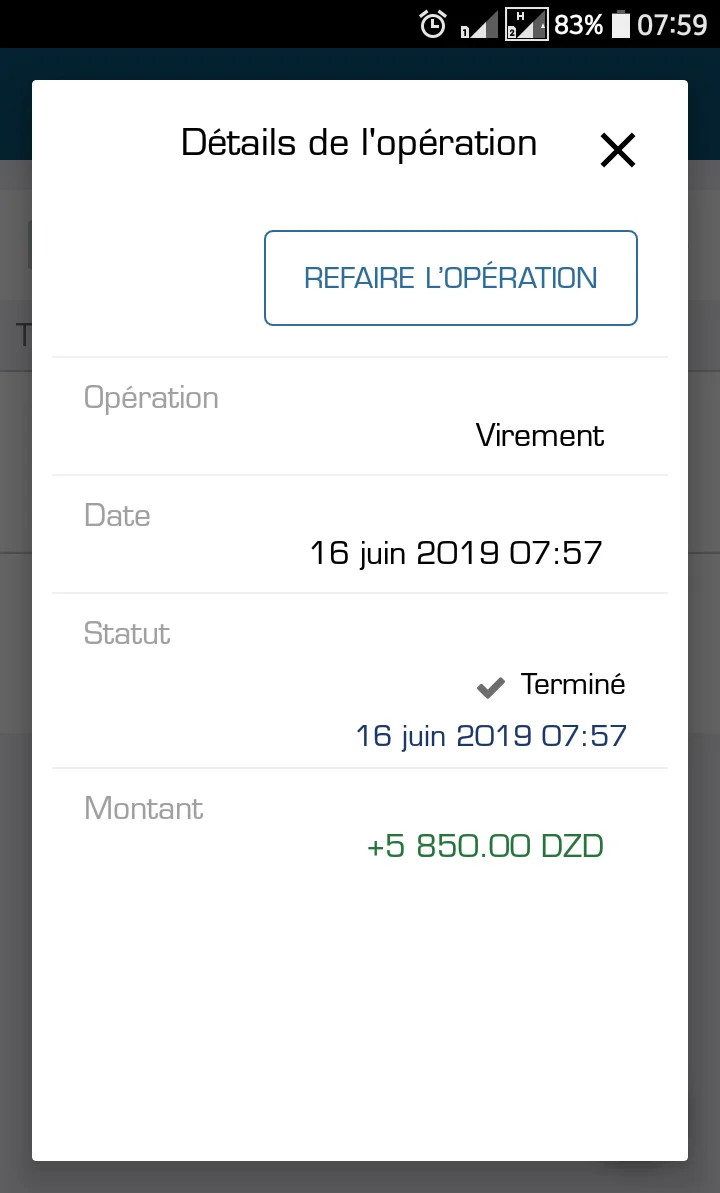Tap the Terminé status text

pyautogui.click(x=573, y=685)
